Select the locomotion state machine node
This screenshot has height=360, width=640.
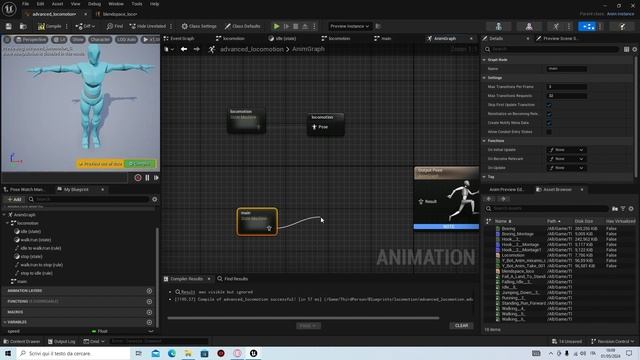(247, 120)
